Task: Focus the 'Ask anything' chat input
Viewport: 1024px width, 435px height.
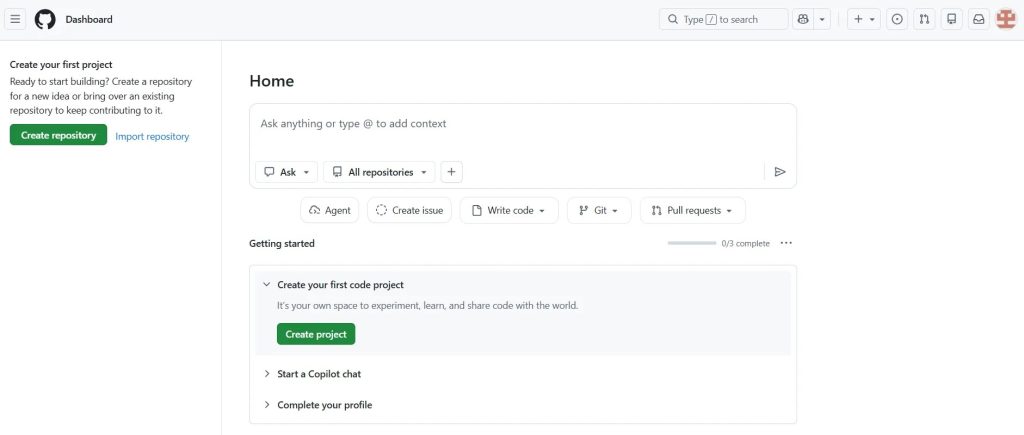Action: 522,123
